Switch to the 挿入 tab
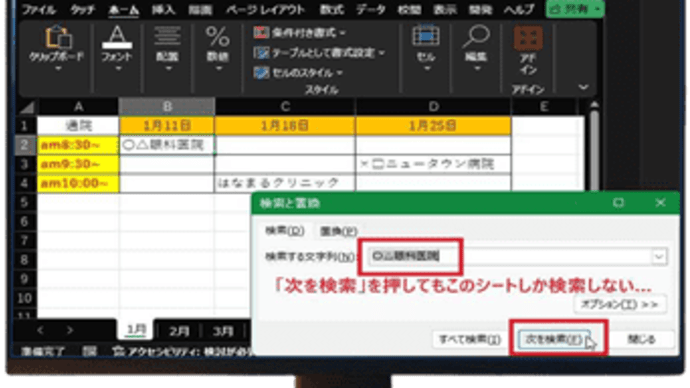 click(x=163, y=9)
